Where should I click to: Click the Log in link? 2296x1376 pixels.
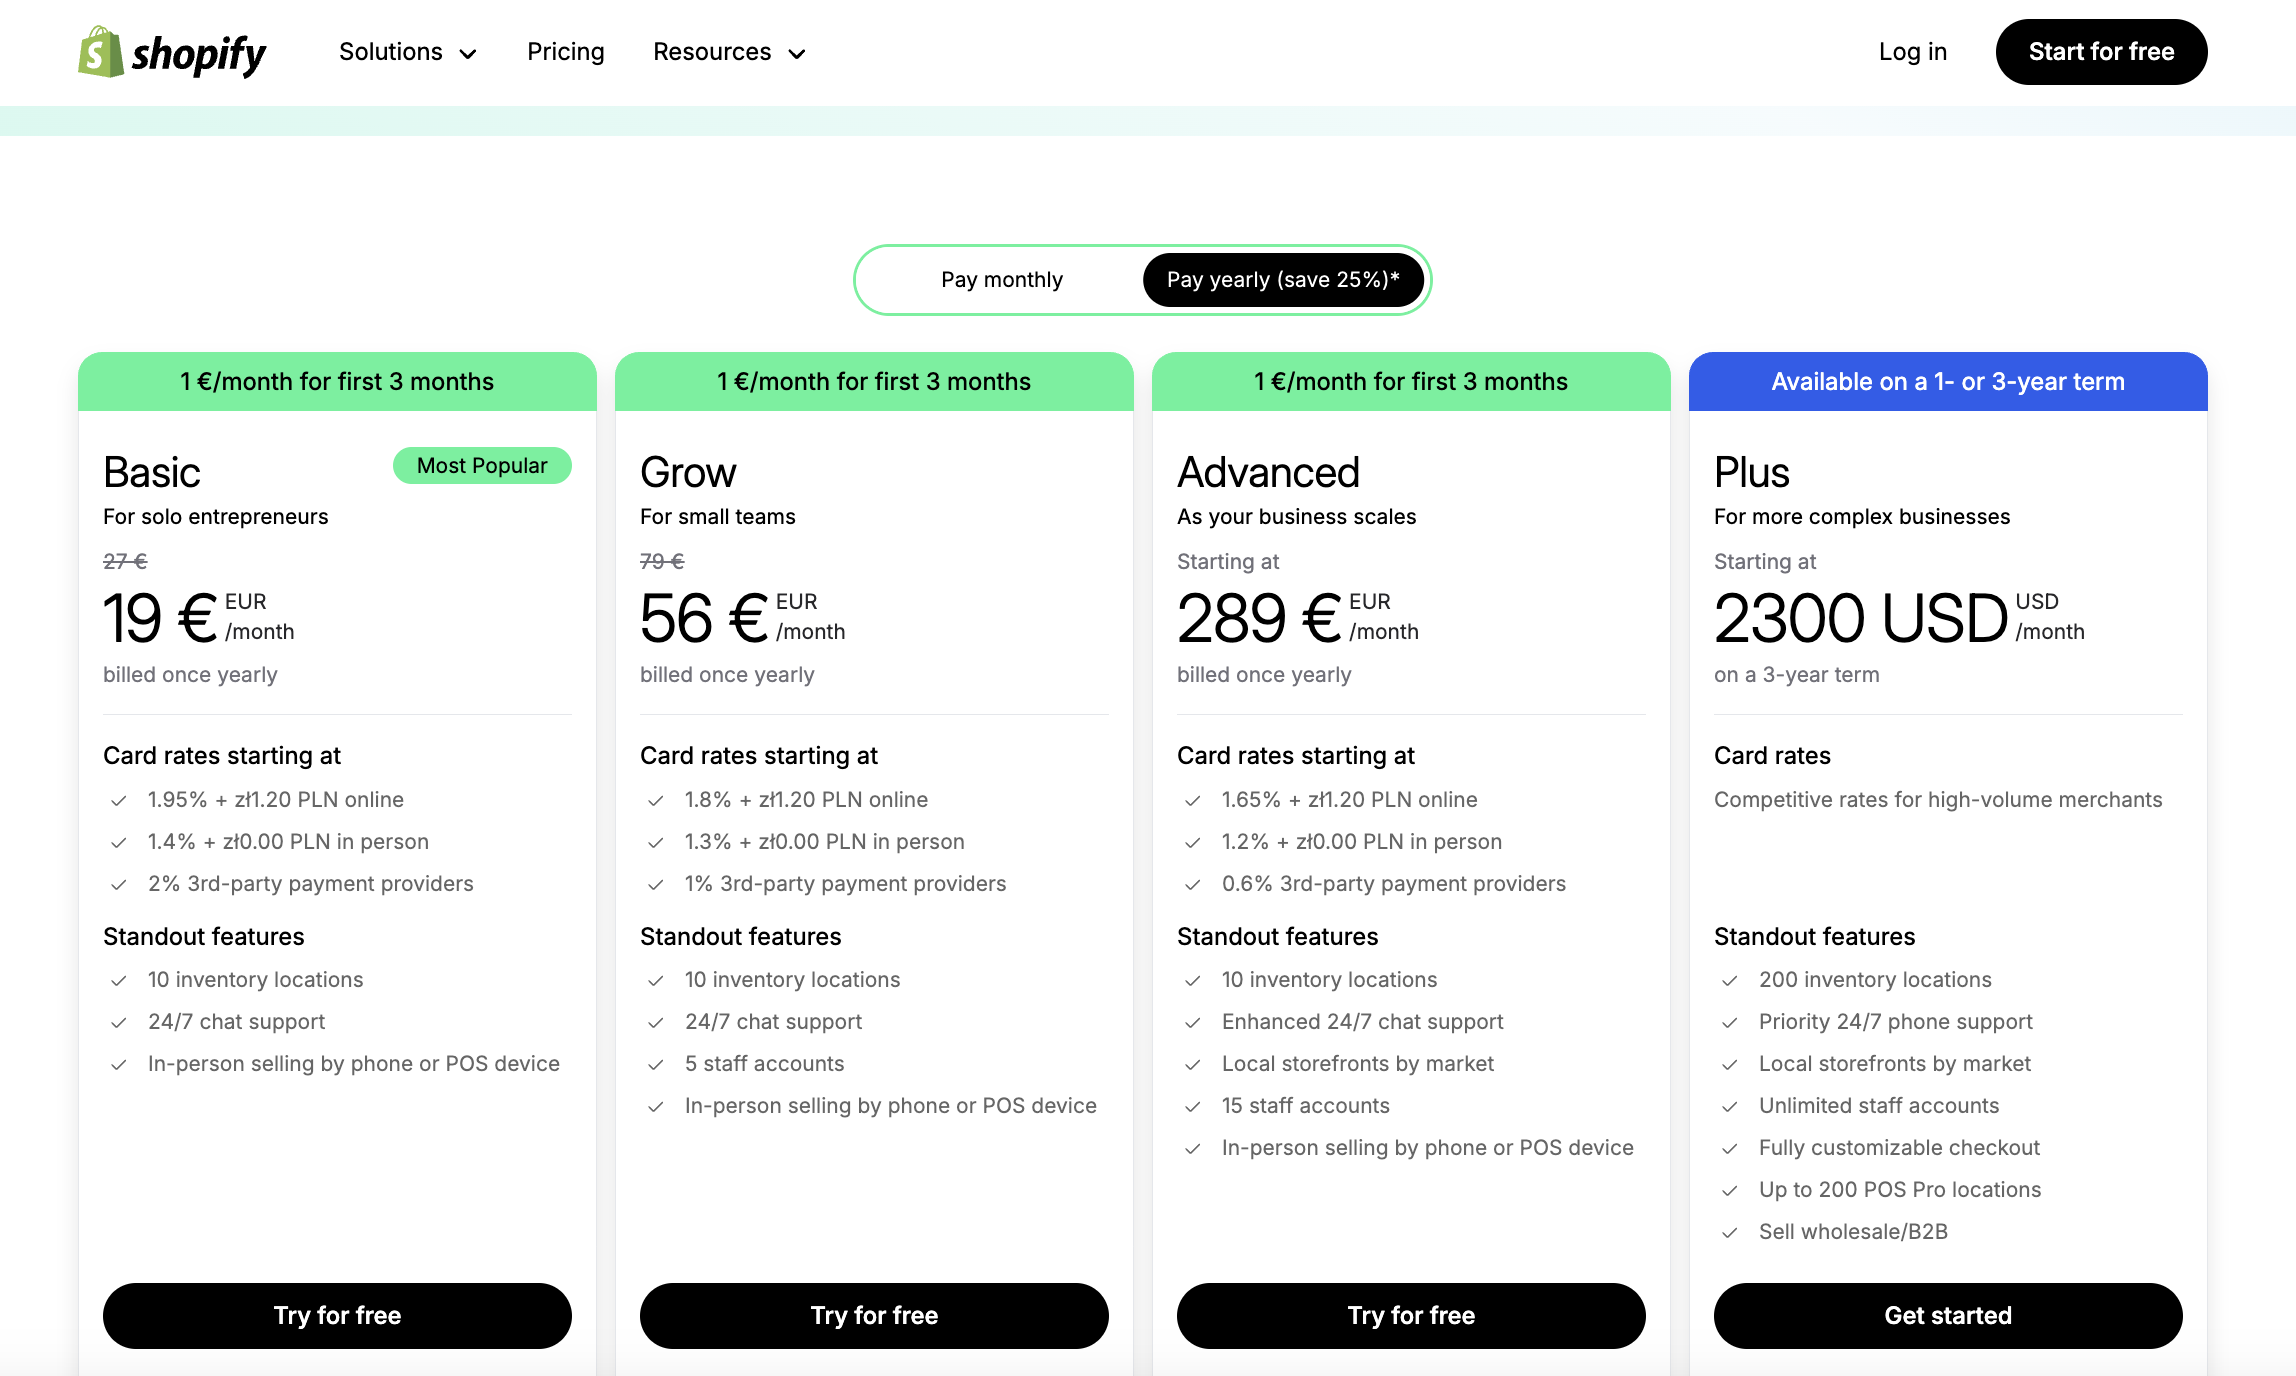coord(1912,52)
